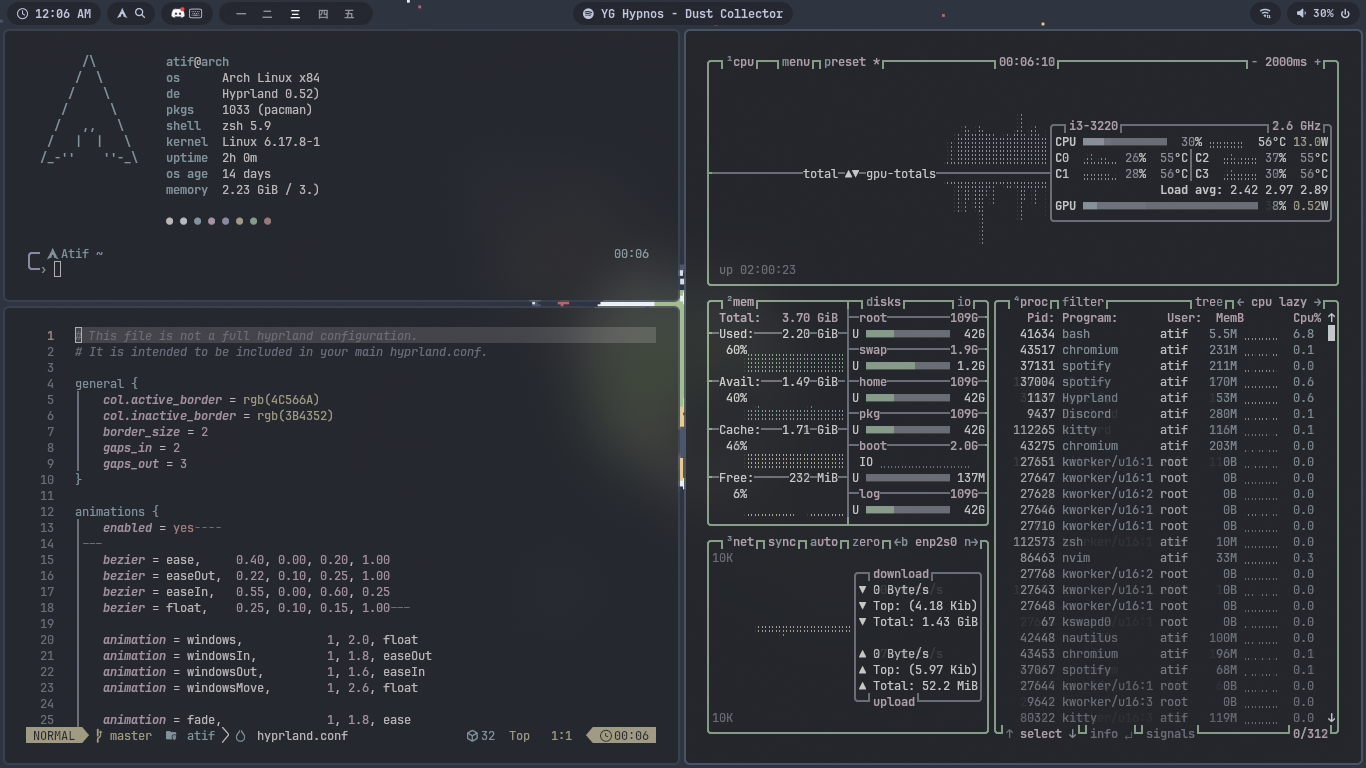Switch to workspace three in top bar

click(295, 14)
